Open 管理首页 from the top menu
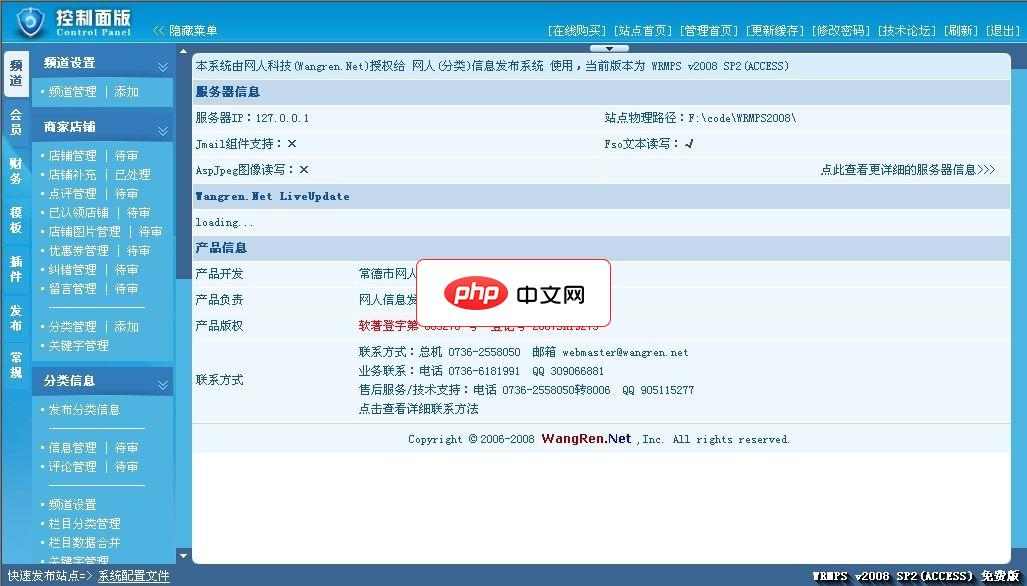This screenshot has height=586, width=1027. click(x=709, y=30)
